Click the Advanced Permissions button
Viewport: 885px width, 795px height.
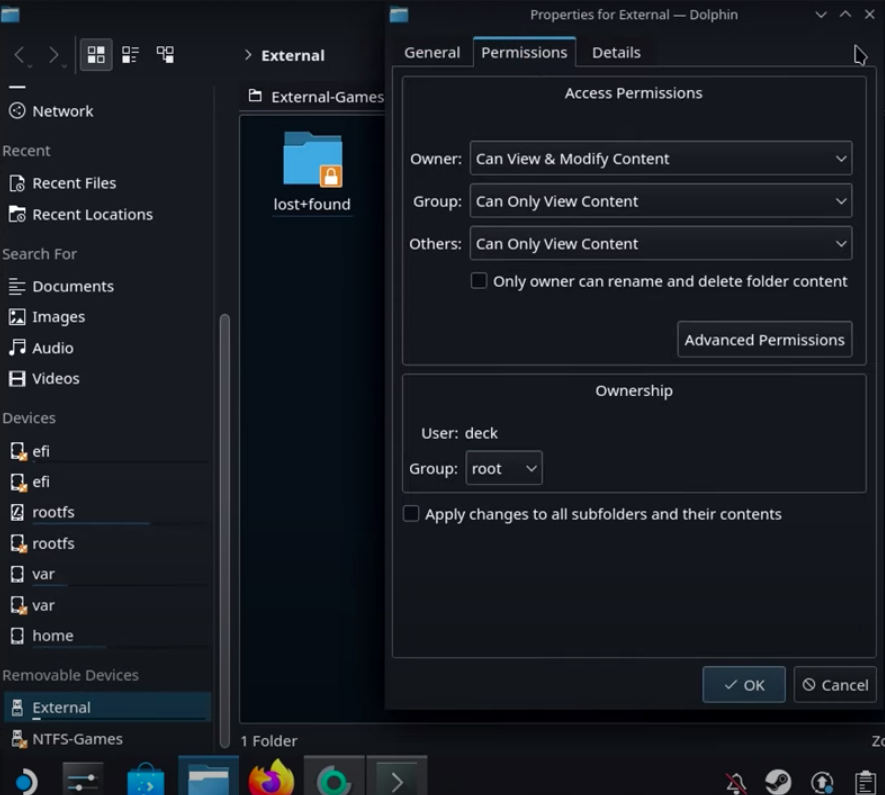764,340
